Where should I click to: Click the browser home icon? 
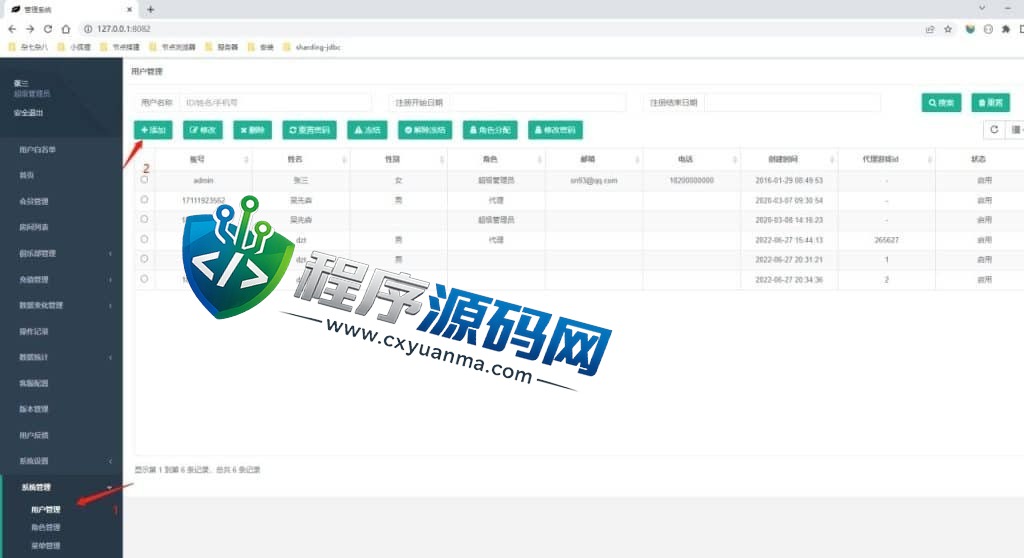click(x=66, y=29)
